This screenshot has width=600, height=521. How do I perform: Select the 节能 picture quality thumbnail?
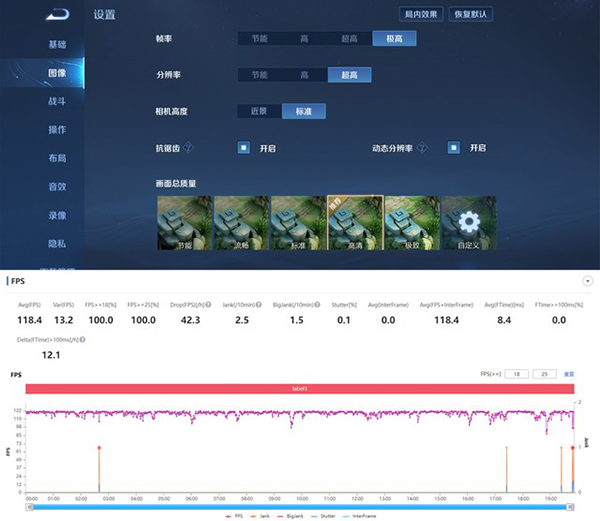point(184,222)
